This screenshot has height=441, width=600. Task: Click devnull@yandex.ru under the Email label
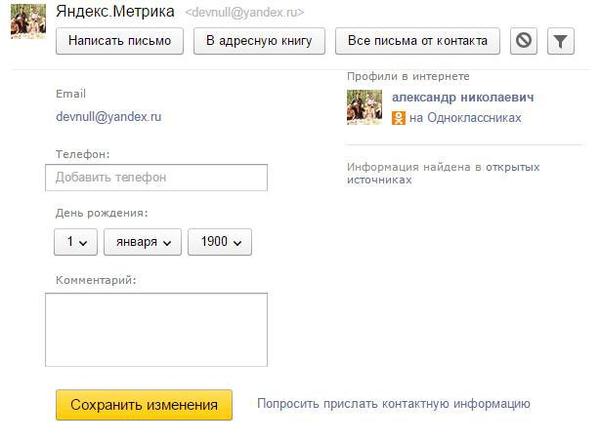[108, 116]
